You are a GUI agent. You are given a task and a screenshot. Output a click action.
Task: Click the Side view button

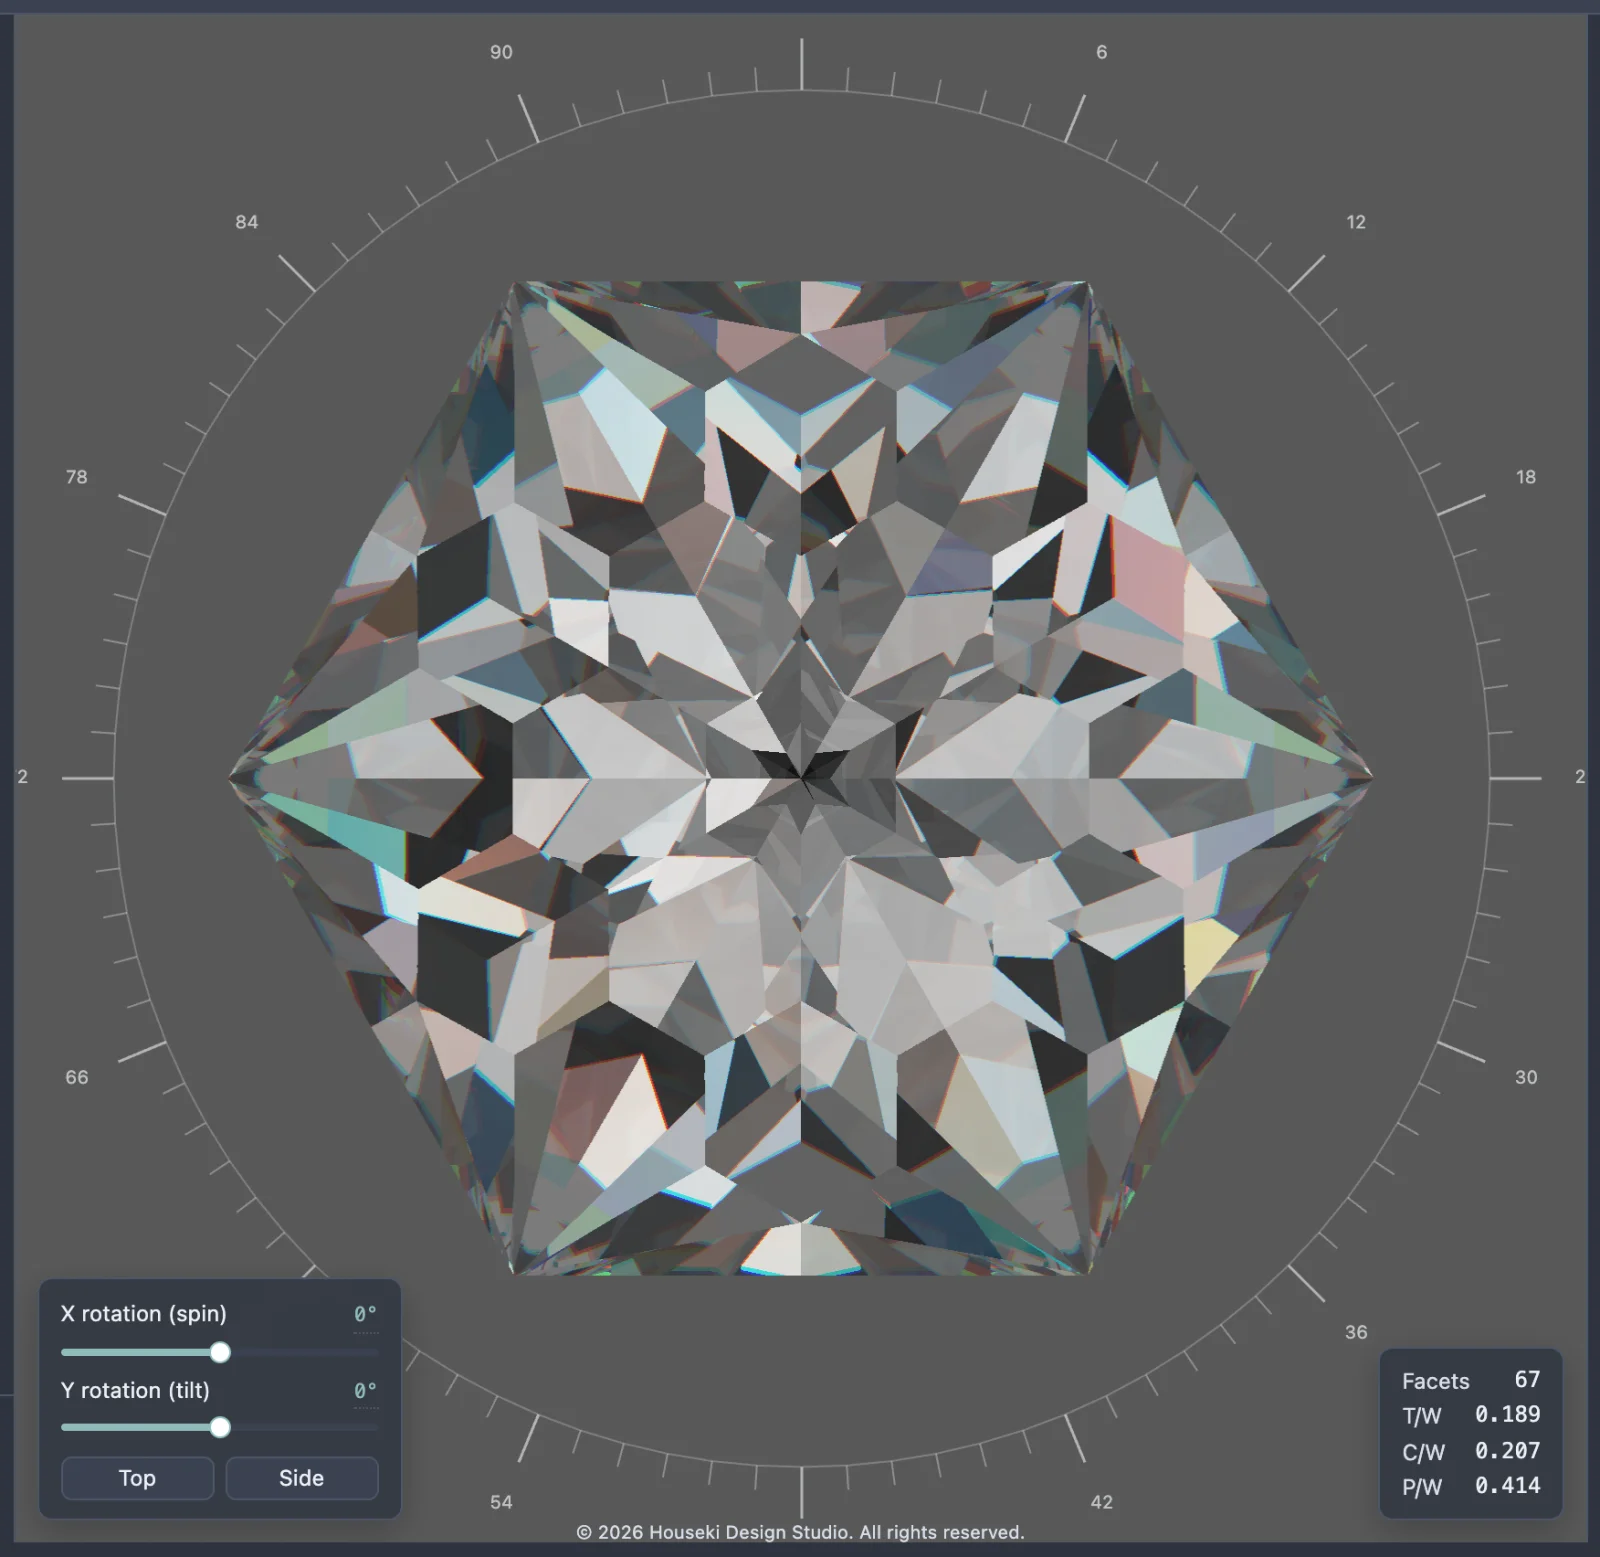[302, 1478]
